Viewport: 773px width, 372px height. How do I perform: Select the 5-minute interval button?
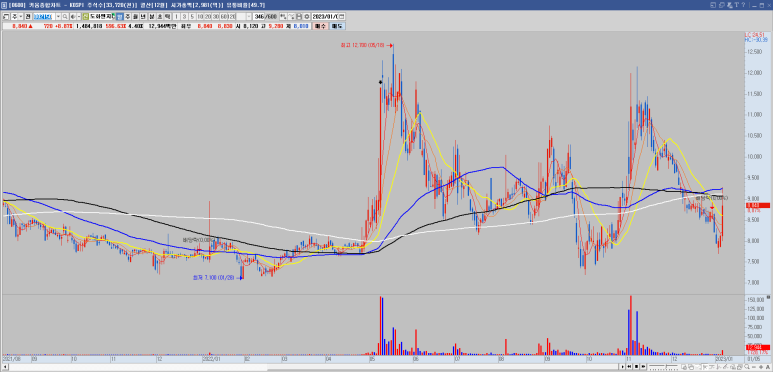click(x=192, y=16)
